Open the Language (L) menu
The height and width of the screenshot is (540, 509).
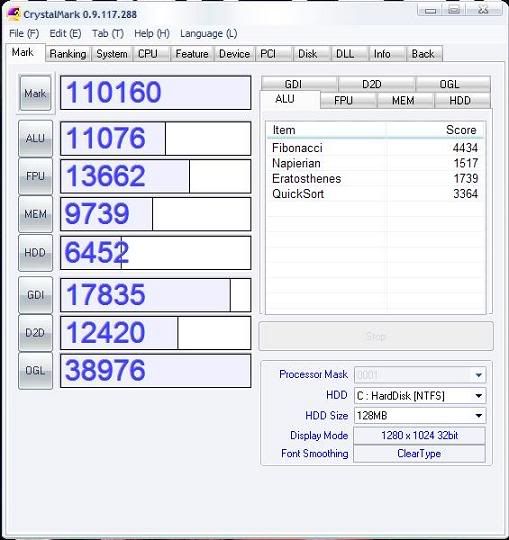tap(208, 33)
